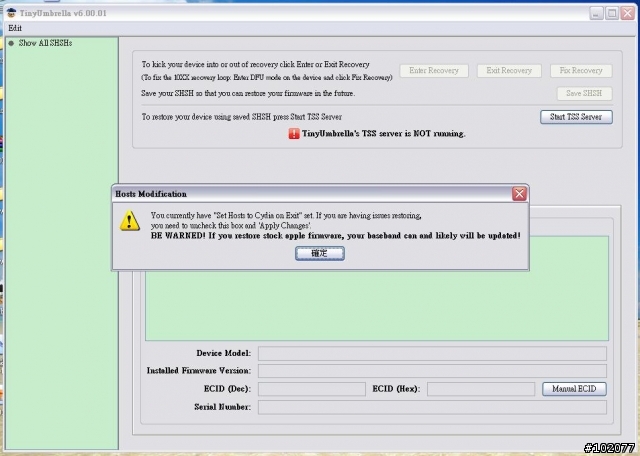Image resolution: width=640 pixels, height=456 pixels.
Task: Focus the Installed Firmware Version field
Action: pos(432,371)
